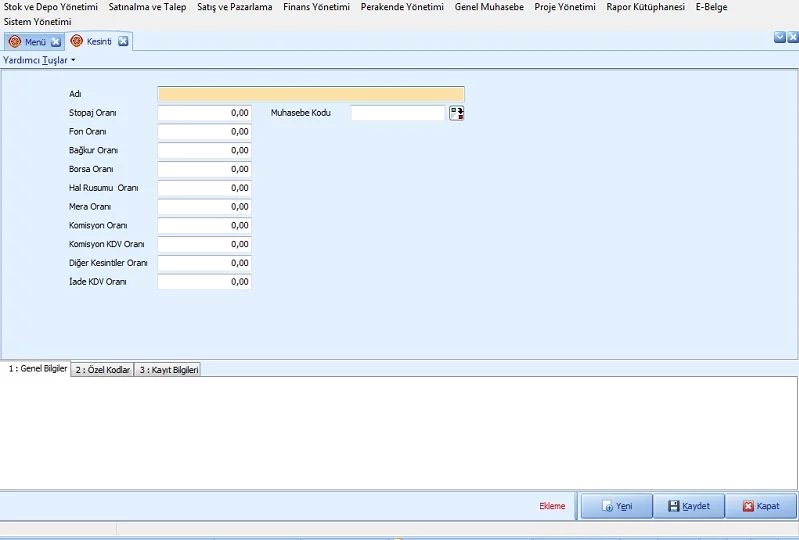Image resolution: width=799 pixels, height=540 pixels.
Task: Open the 3 : Kayıt Bilgileri tab
Action: [169, 370]
